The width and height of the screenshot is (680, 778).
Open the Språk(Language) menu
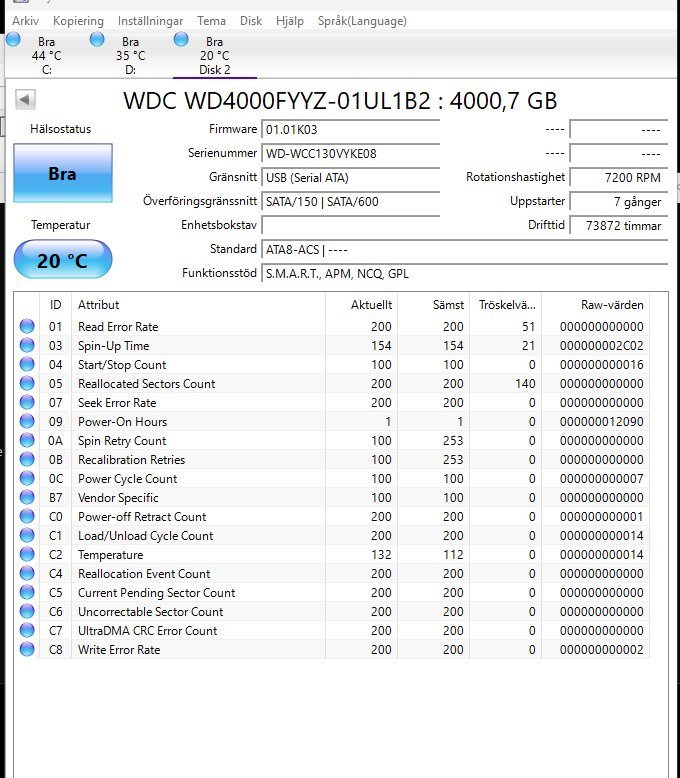pyautogui.click(x=362, y=21)
